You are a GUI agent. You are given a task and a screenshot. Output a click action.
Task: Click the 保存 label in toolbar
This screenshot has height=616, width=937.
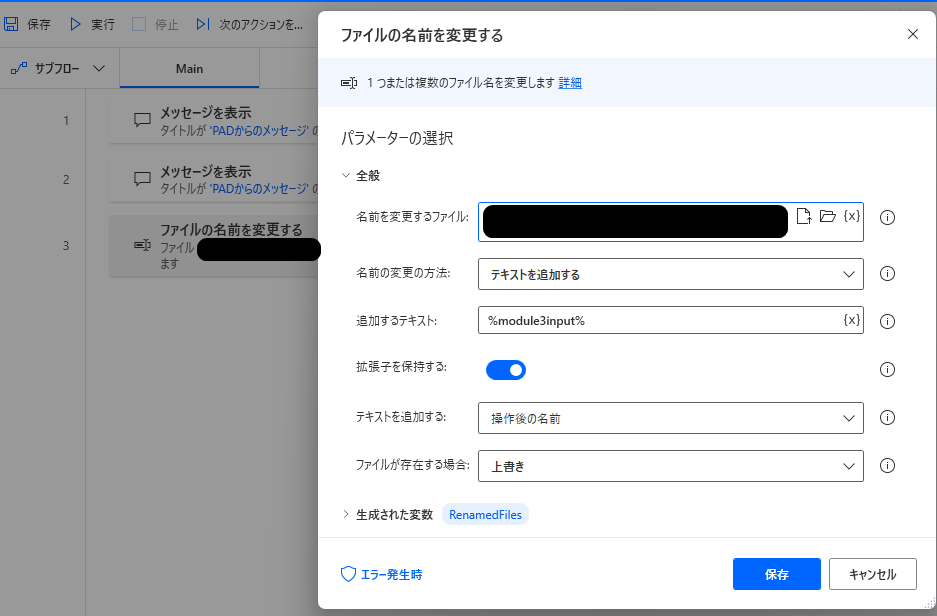(x=39, y=24)
